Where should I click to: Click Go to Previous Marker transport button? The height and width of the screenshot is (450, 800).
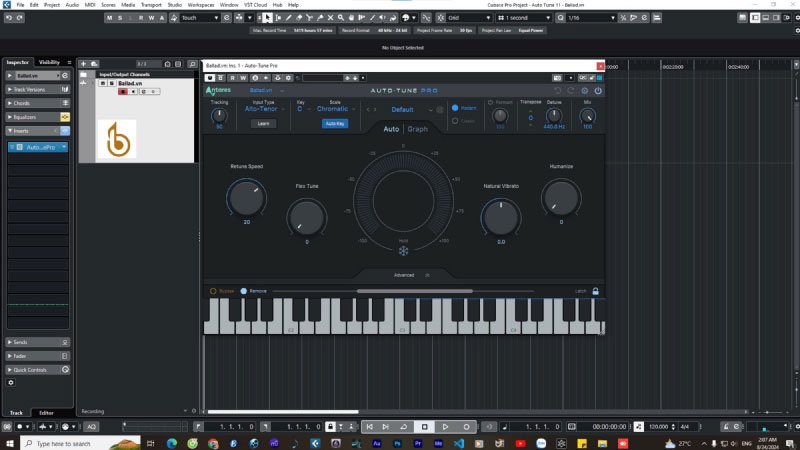point(369,427)
